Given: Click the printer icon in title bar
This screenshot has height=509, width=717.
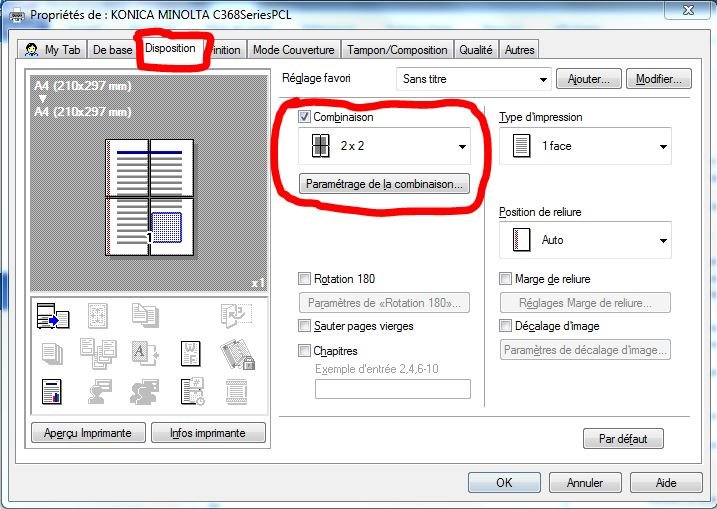Looking at the screenshot, I should [17, 16].
